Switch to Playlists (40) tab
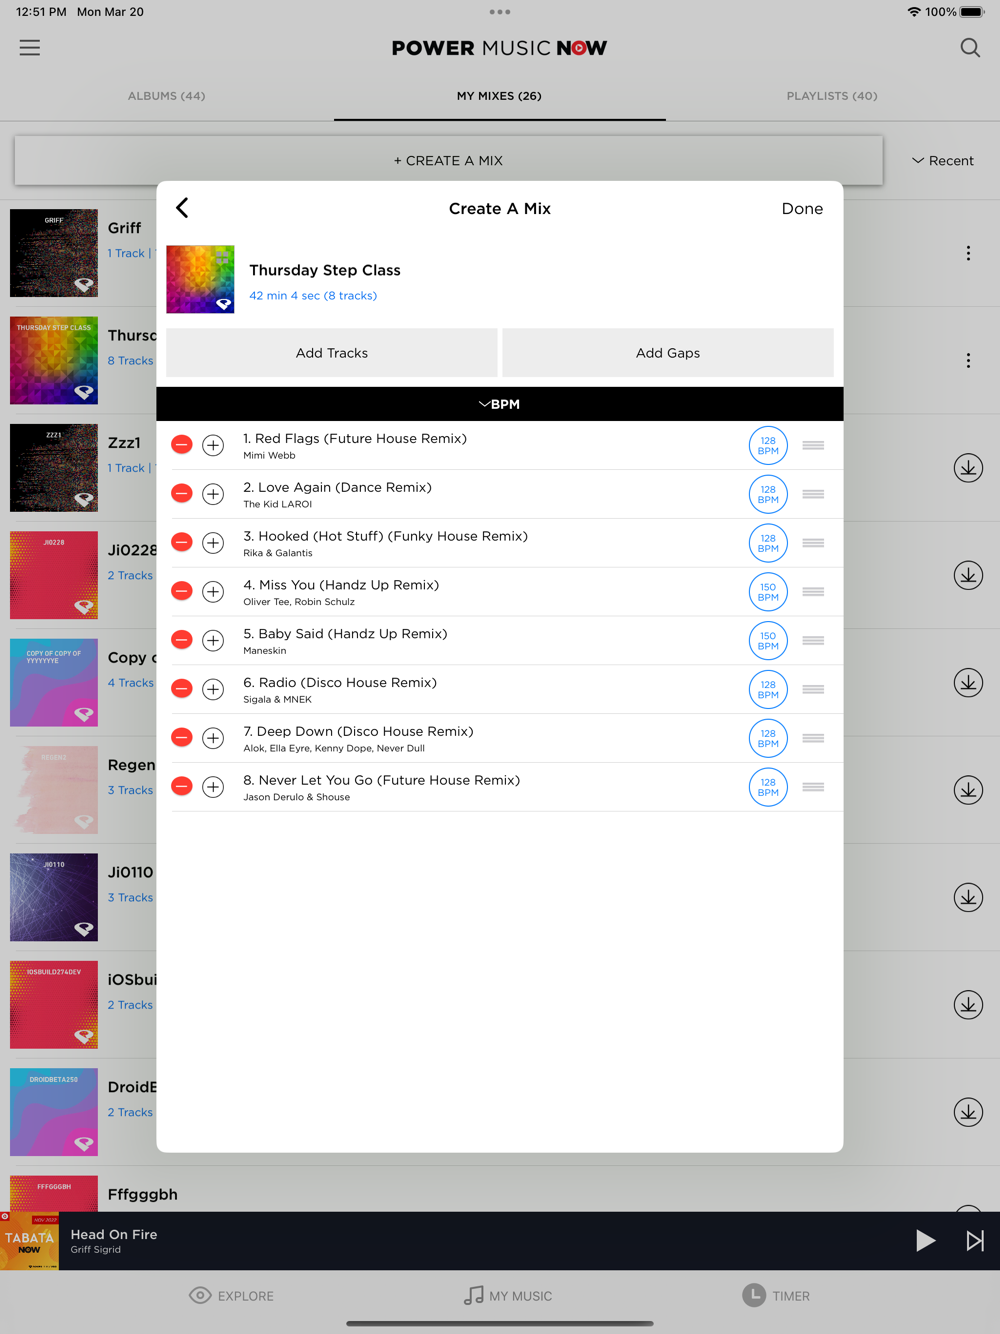The image size is (1000, 1334). coord(832,96)
